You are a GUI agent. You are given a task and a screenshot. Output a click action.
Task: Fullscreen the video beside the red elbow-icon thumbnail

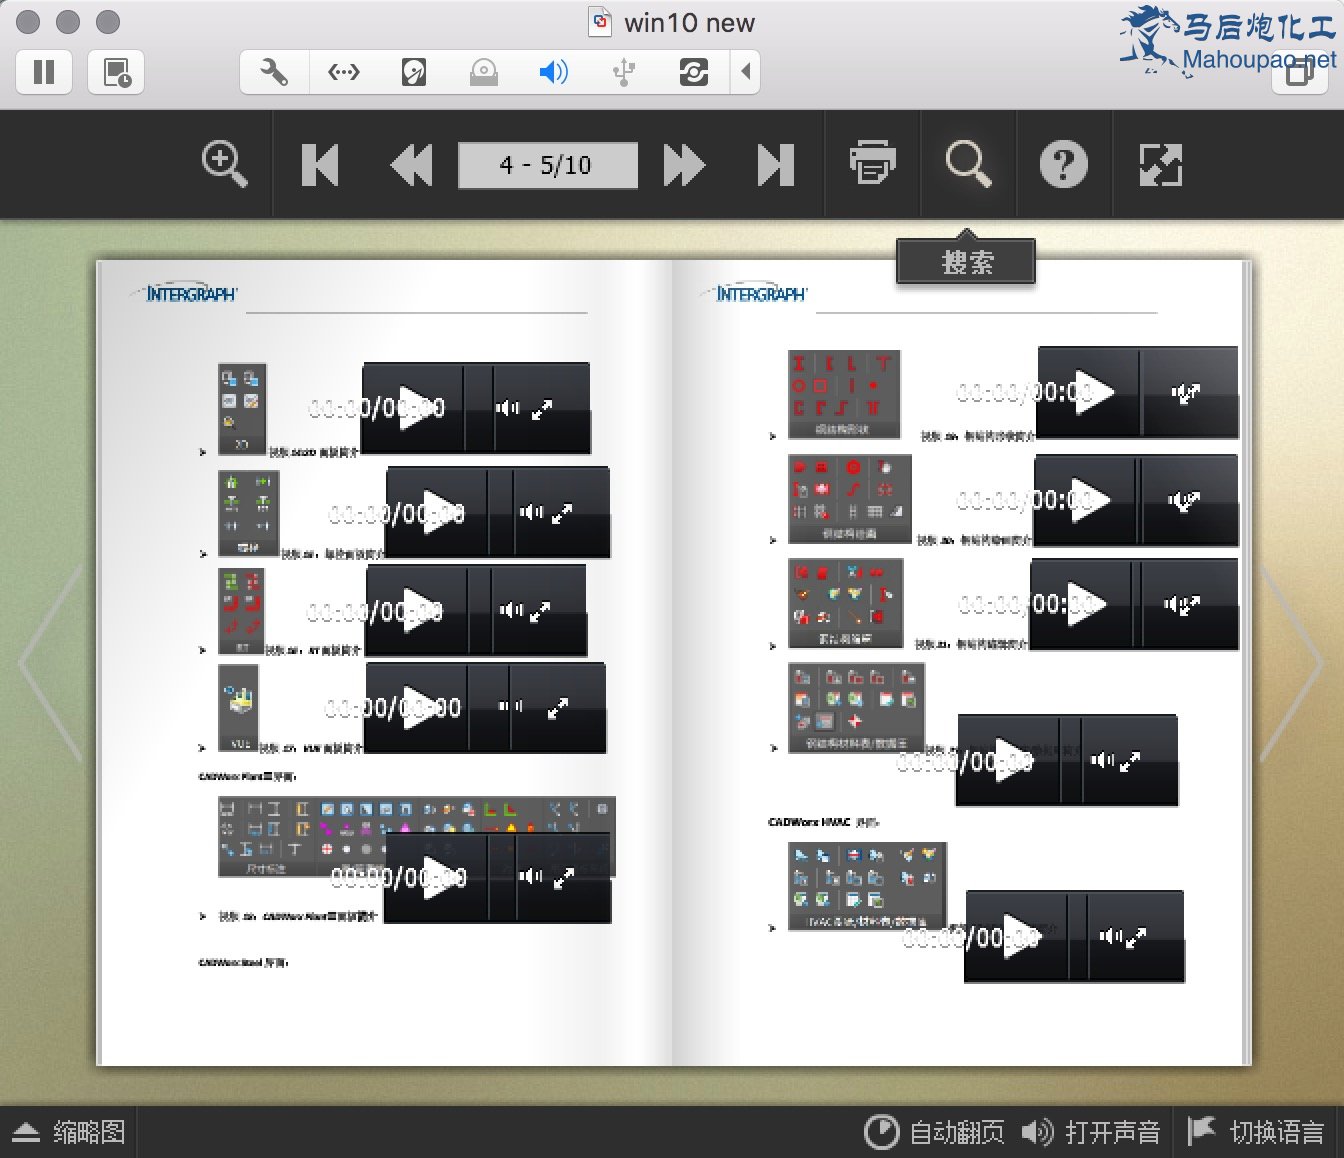point(540,611)
